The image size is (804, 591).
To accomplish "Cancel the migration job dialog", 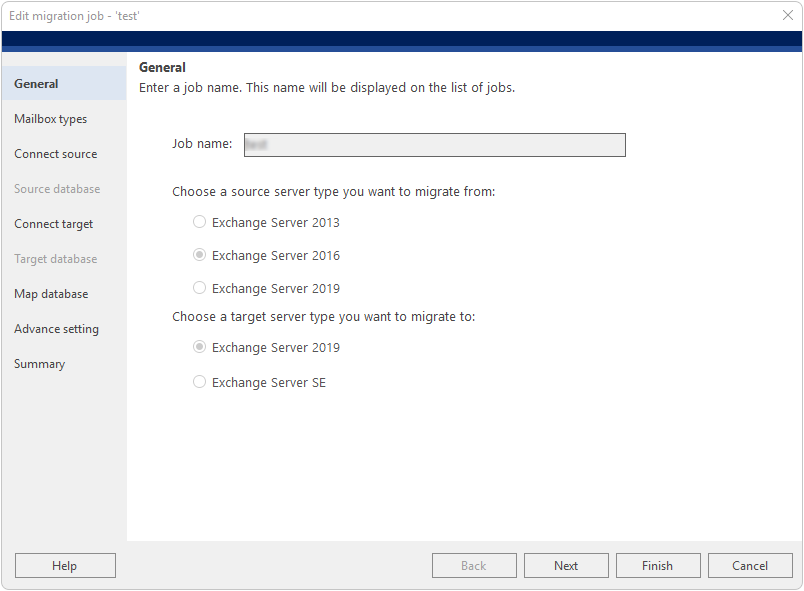I will 750,565.
